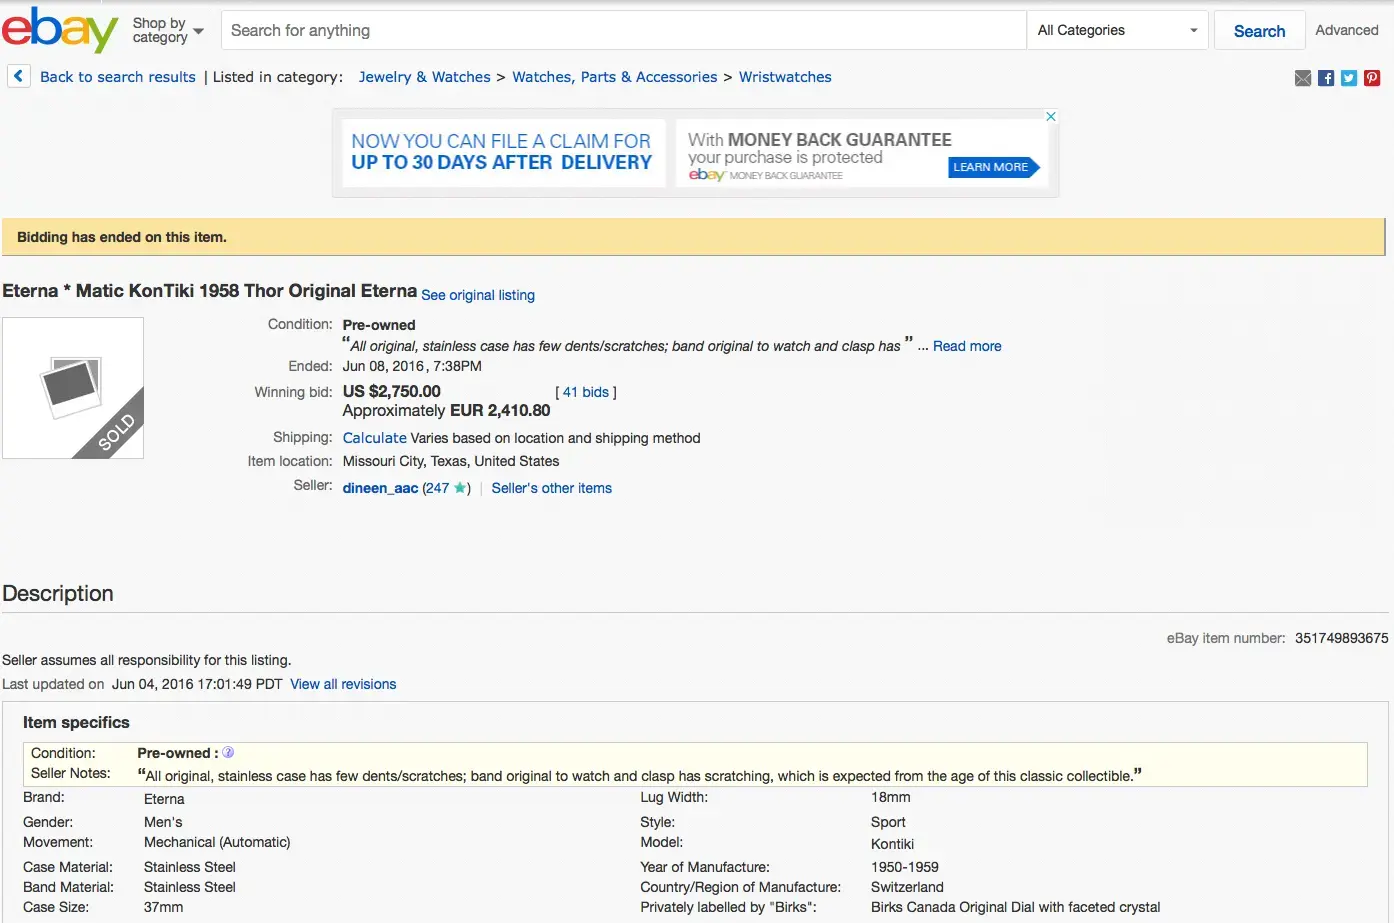Open the sold item photo thumbnail
Image resolution: width=1394 pixels, height=923 pixels.
pos(73,388)
